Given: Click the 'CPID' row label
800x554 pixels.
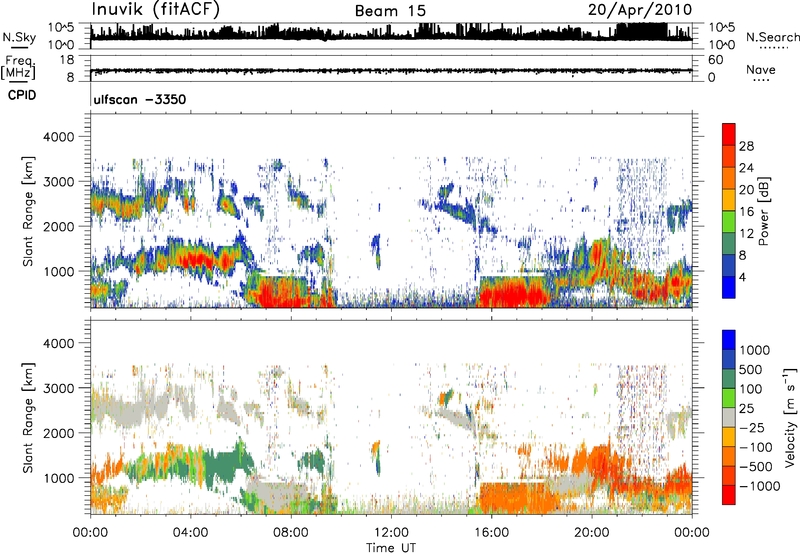Looking at the screenshot, I should click(22, 95).
